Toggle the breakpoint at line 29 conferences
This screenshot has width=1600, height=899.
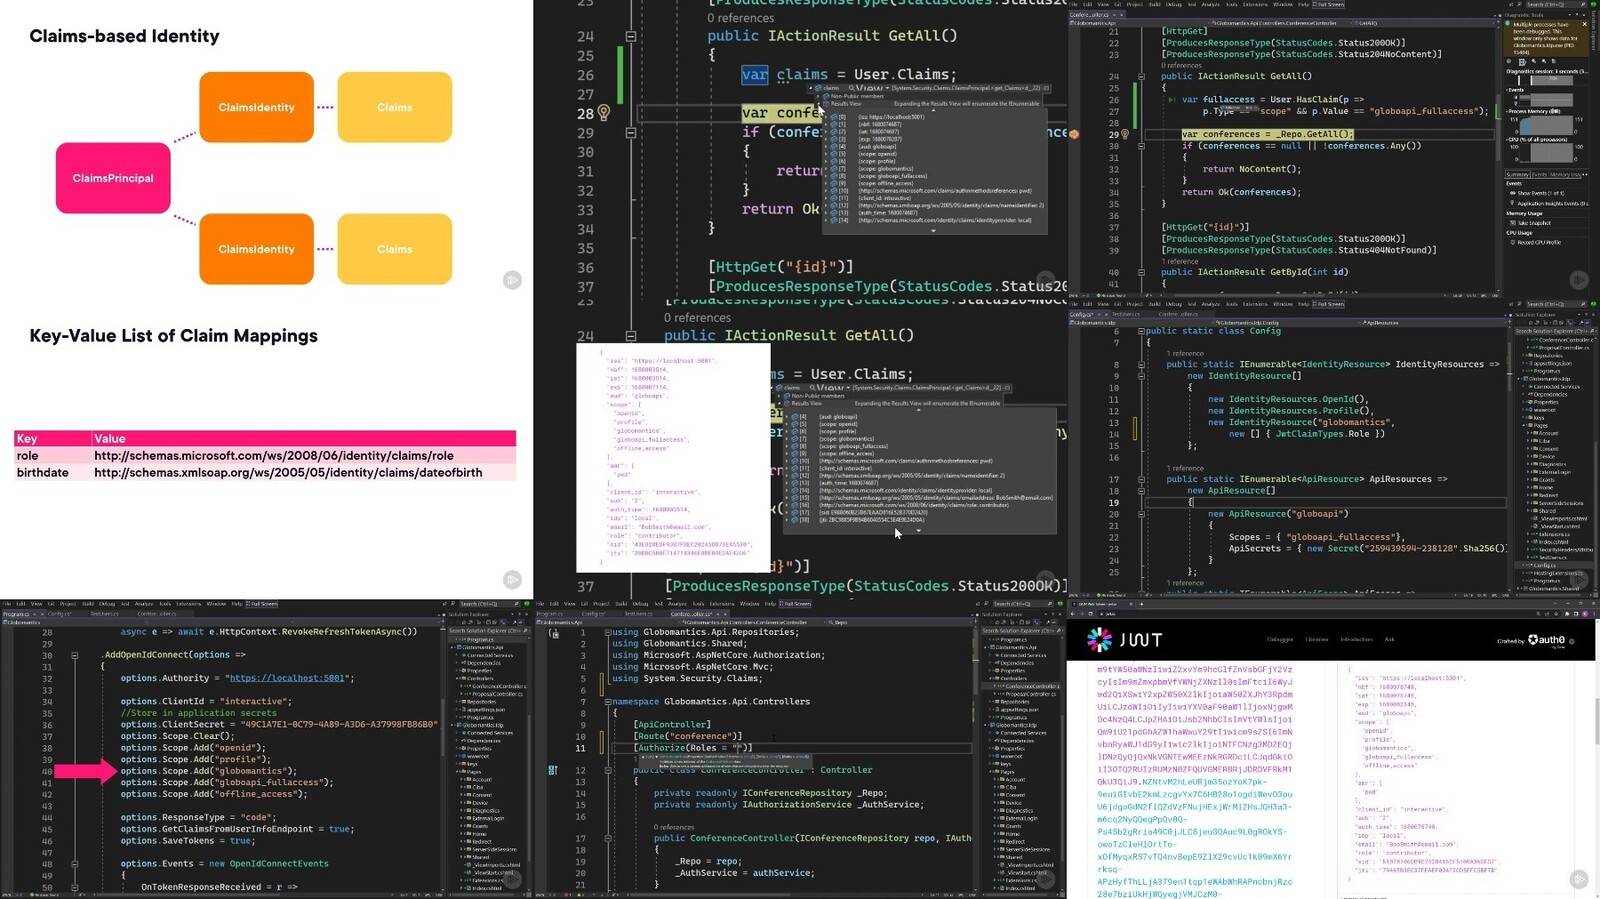1074,134
